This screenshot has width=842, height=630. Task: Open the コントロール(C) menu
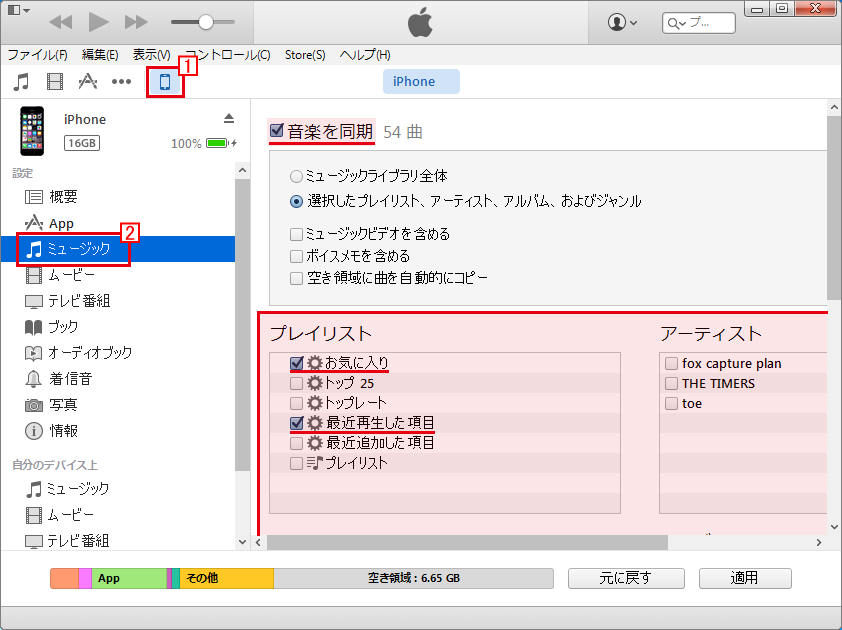228,55
